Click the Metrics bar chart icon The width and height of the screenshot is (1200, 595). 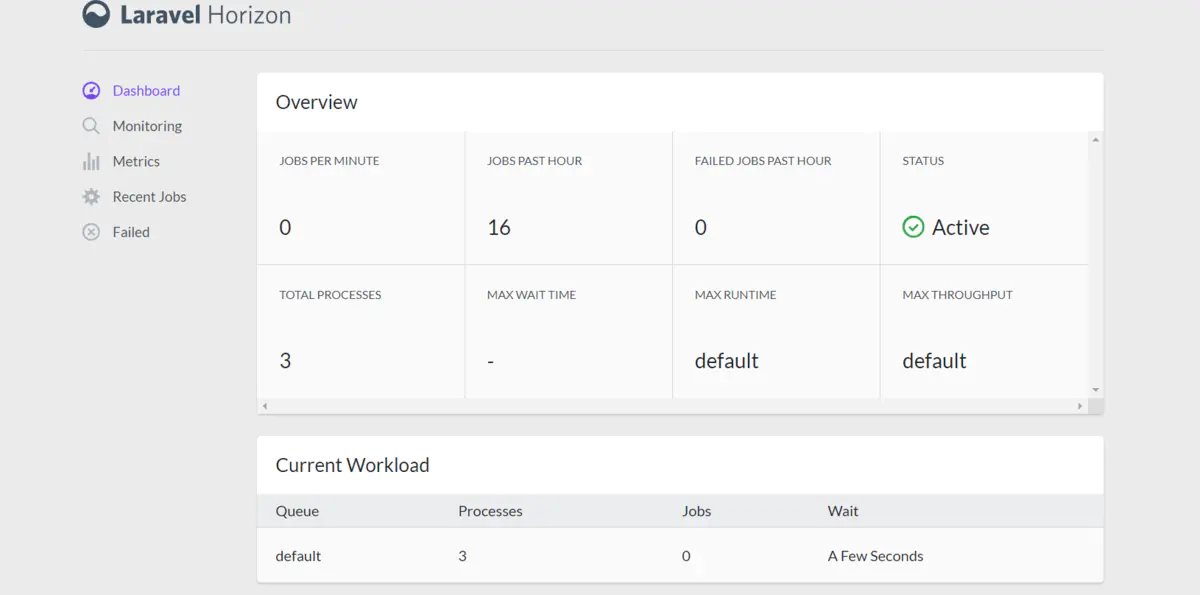pos(91,161)
